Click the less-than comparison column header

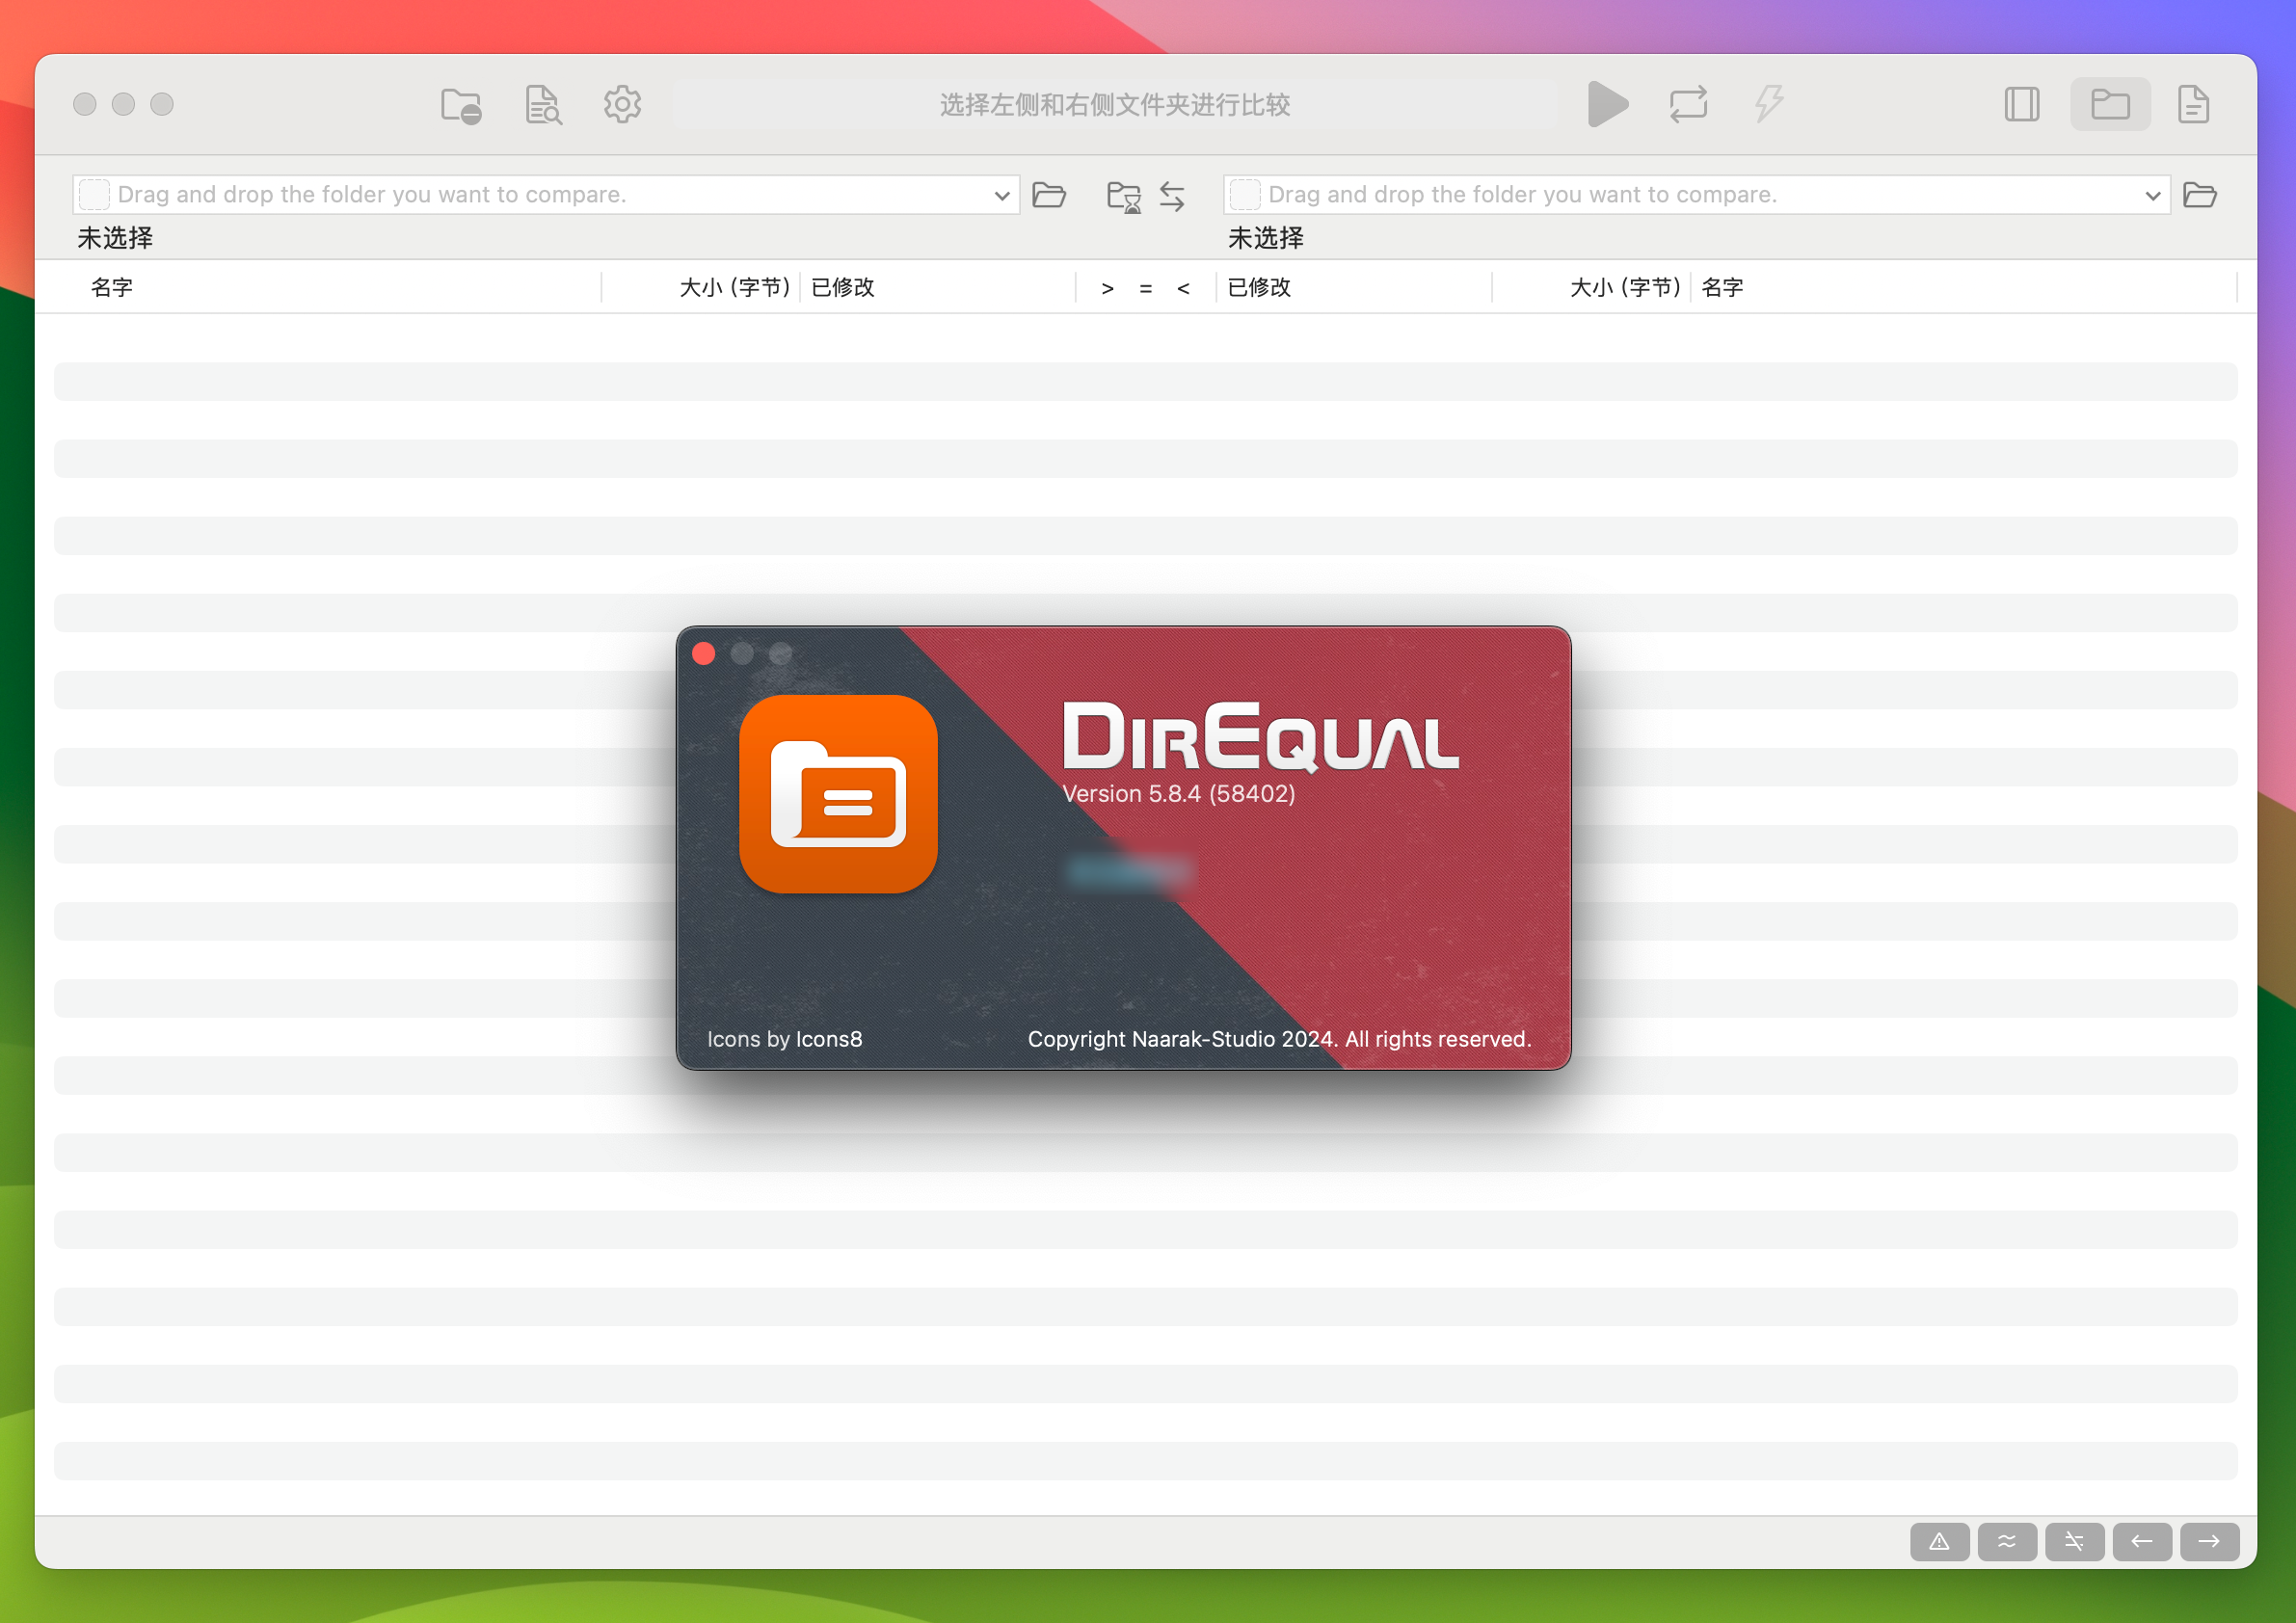(x=1183, y=288)
